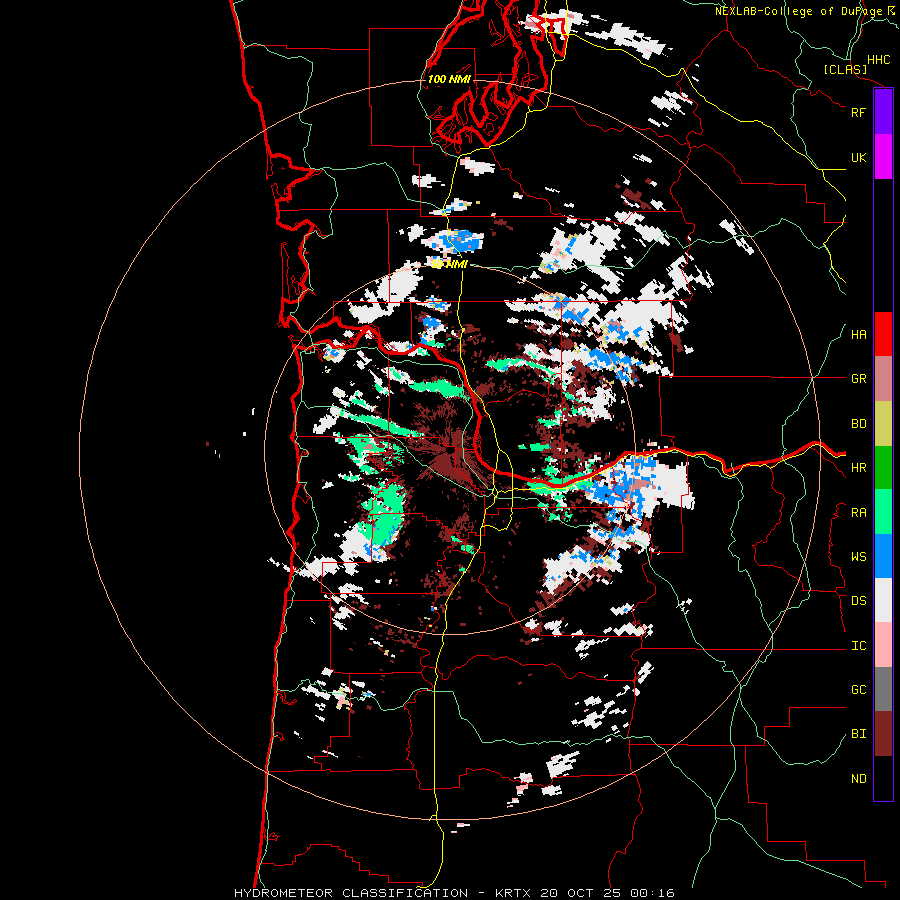This screenshot has width=900, height=900.
Task: Click the ND legend label
Action: [x=858, y=779]
